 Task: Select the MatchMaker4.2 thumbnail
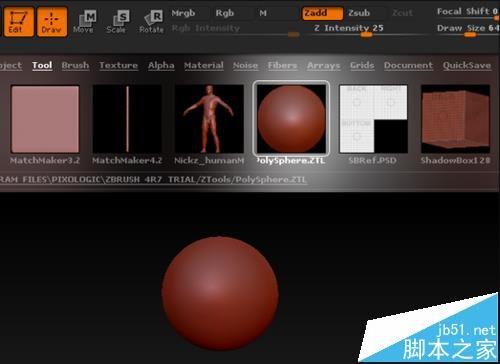[x=127, y=119]
